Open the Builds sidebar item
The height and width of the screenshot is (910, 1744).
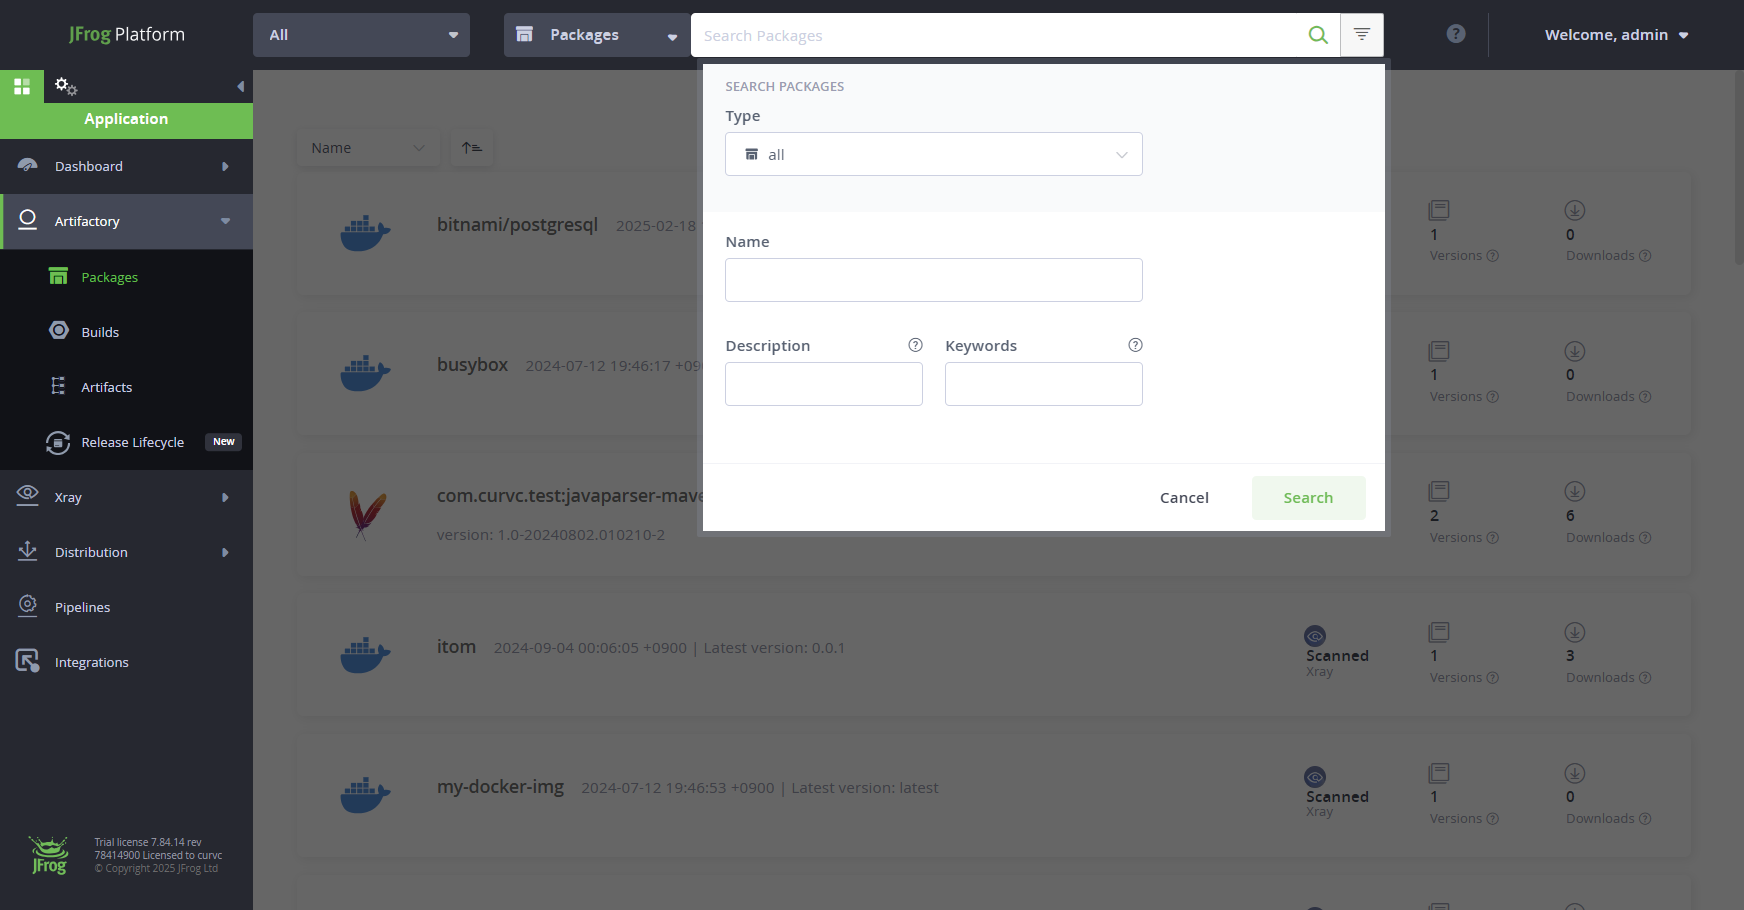click(126, 332)
